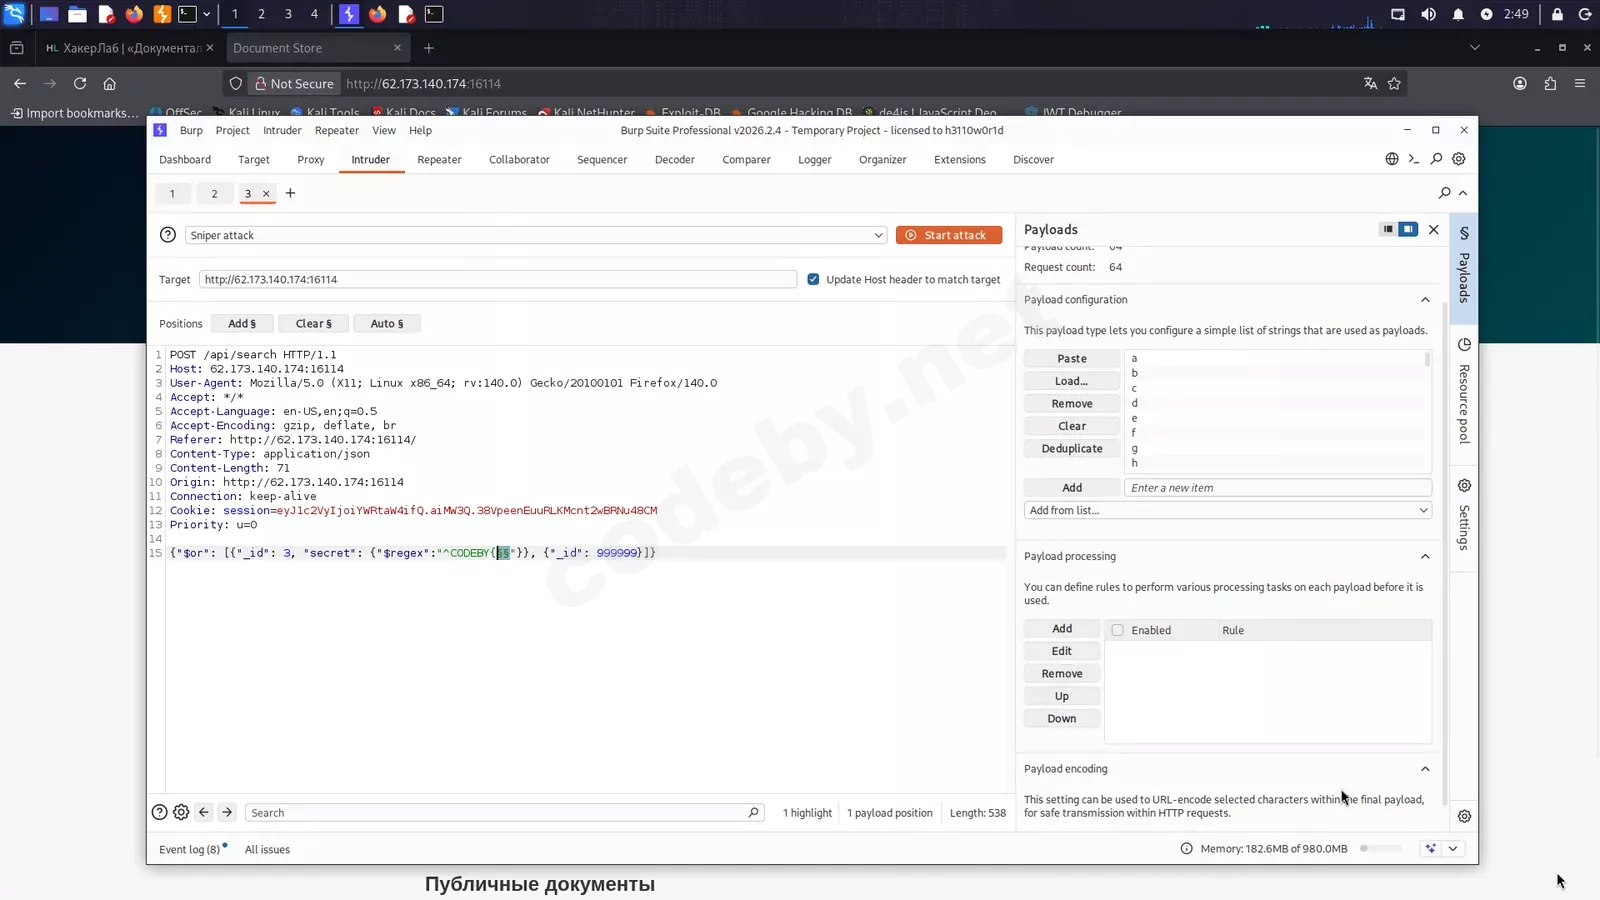The image size is (1600, 900).
Task: Open the Intruder Settings side panel icon
Action: [x=1464, y=486]
